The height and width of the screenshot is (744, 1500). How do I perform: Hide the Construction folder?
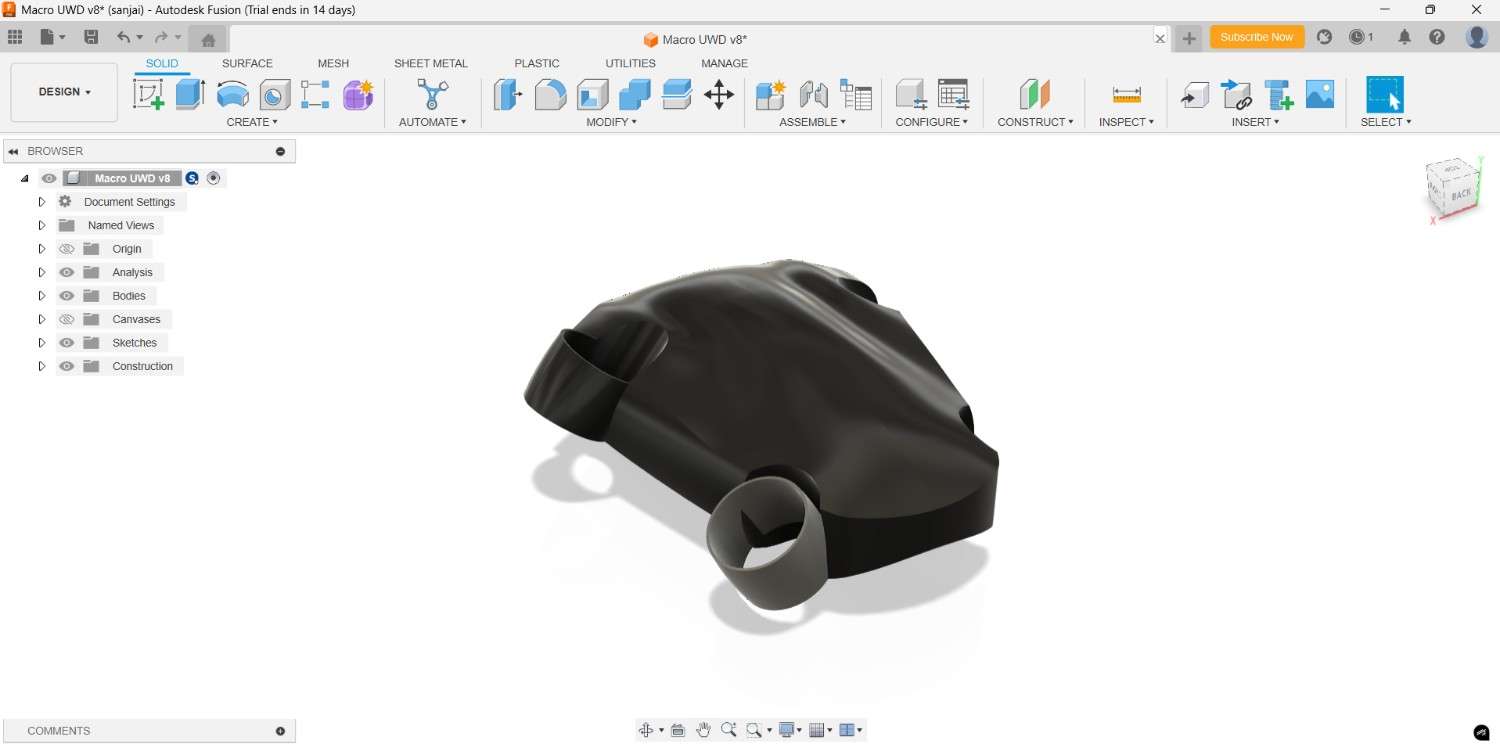[67, 366]
